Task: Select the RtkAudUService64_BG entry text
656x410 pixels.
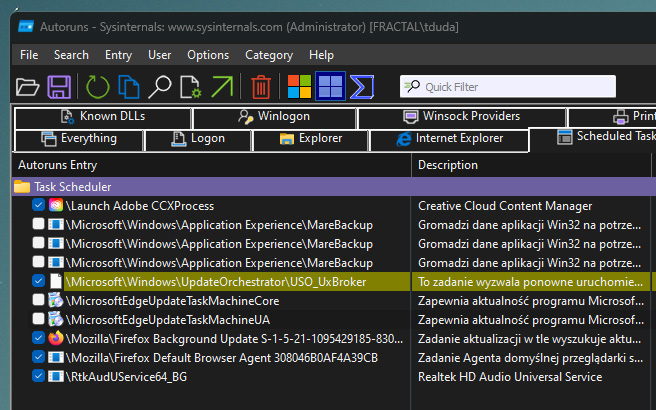Action: [x=126, y=377]
